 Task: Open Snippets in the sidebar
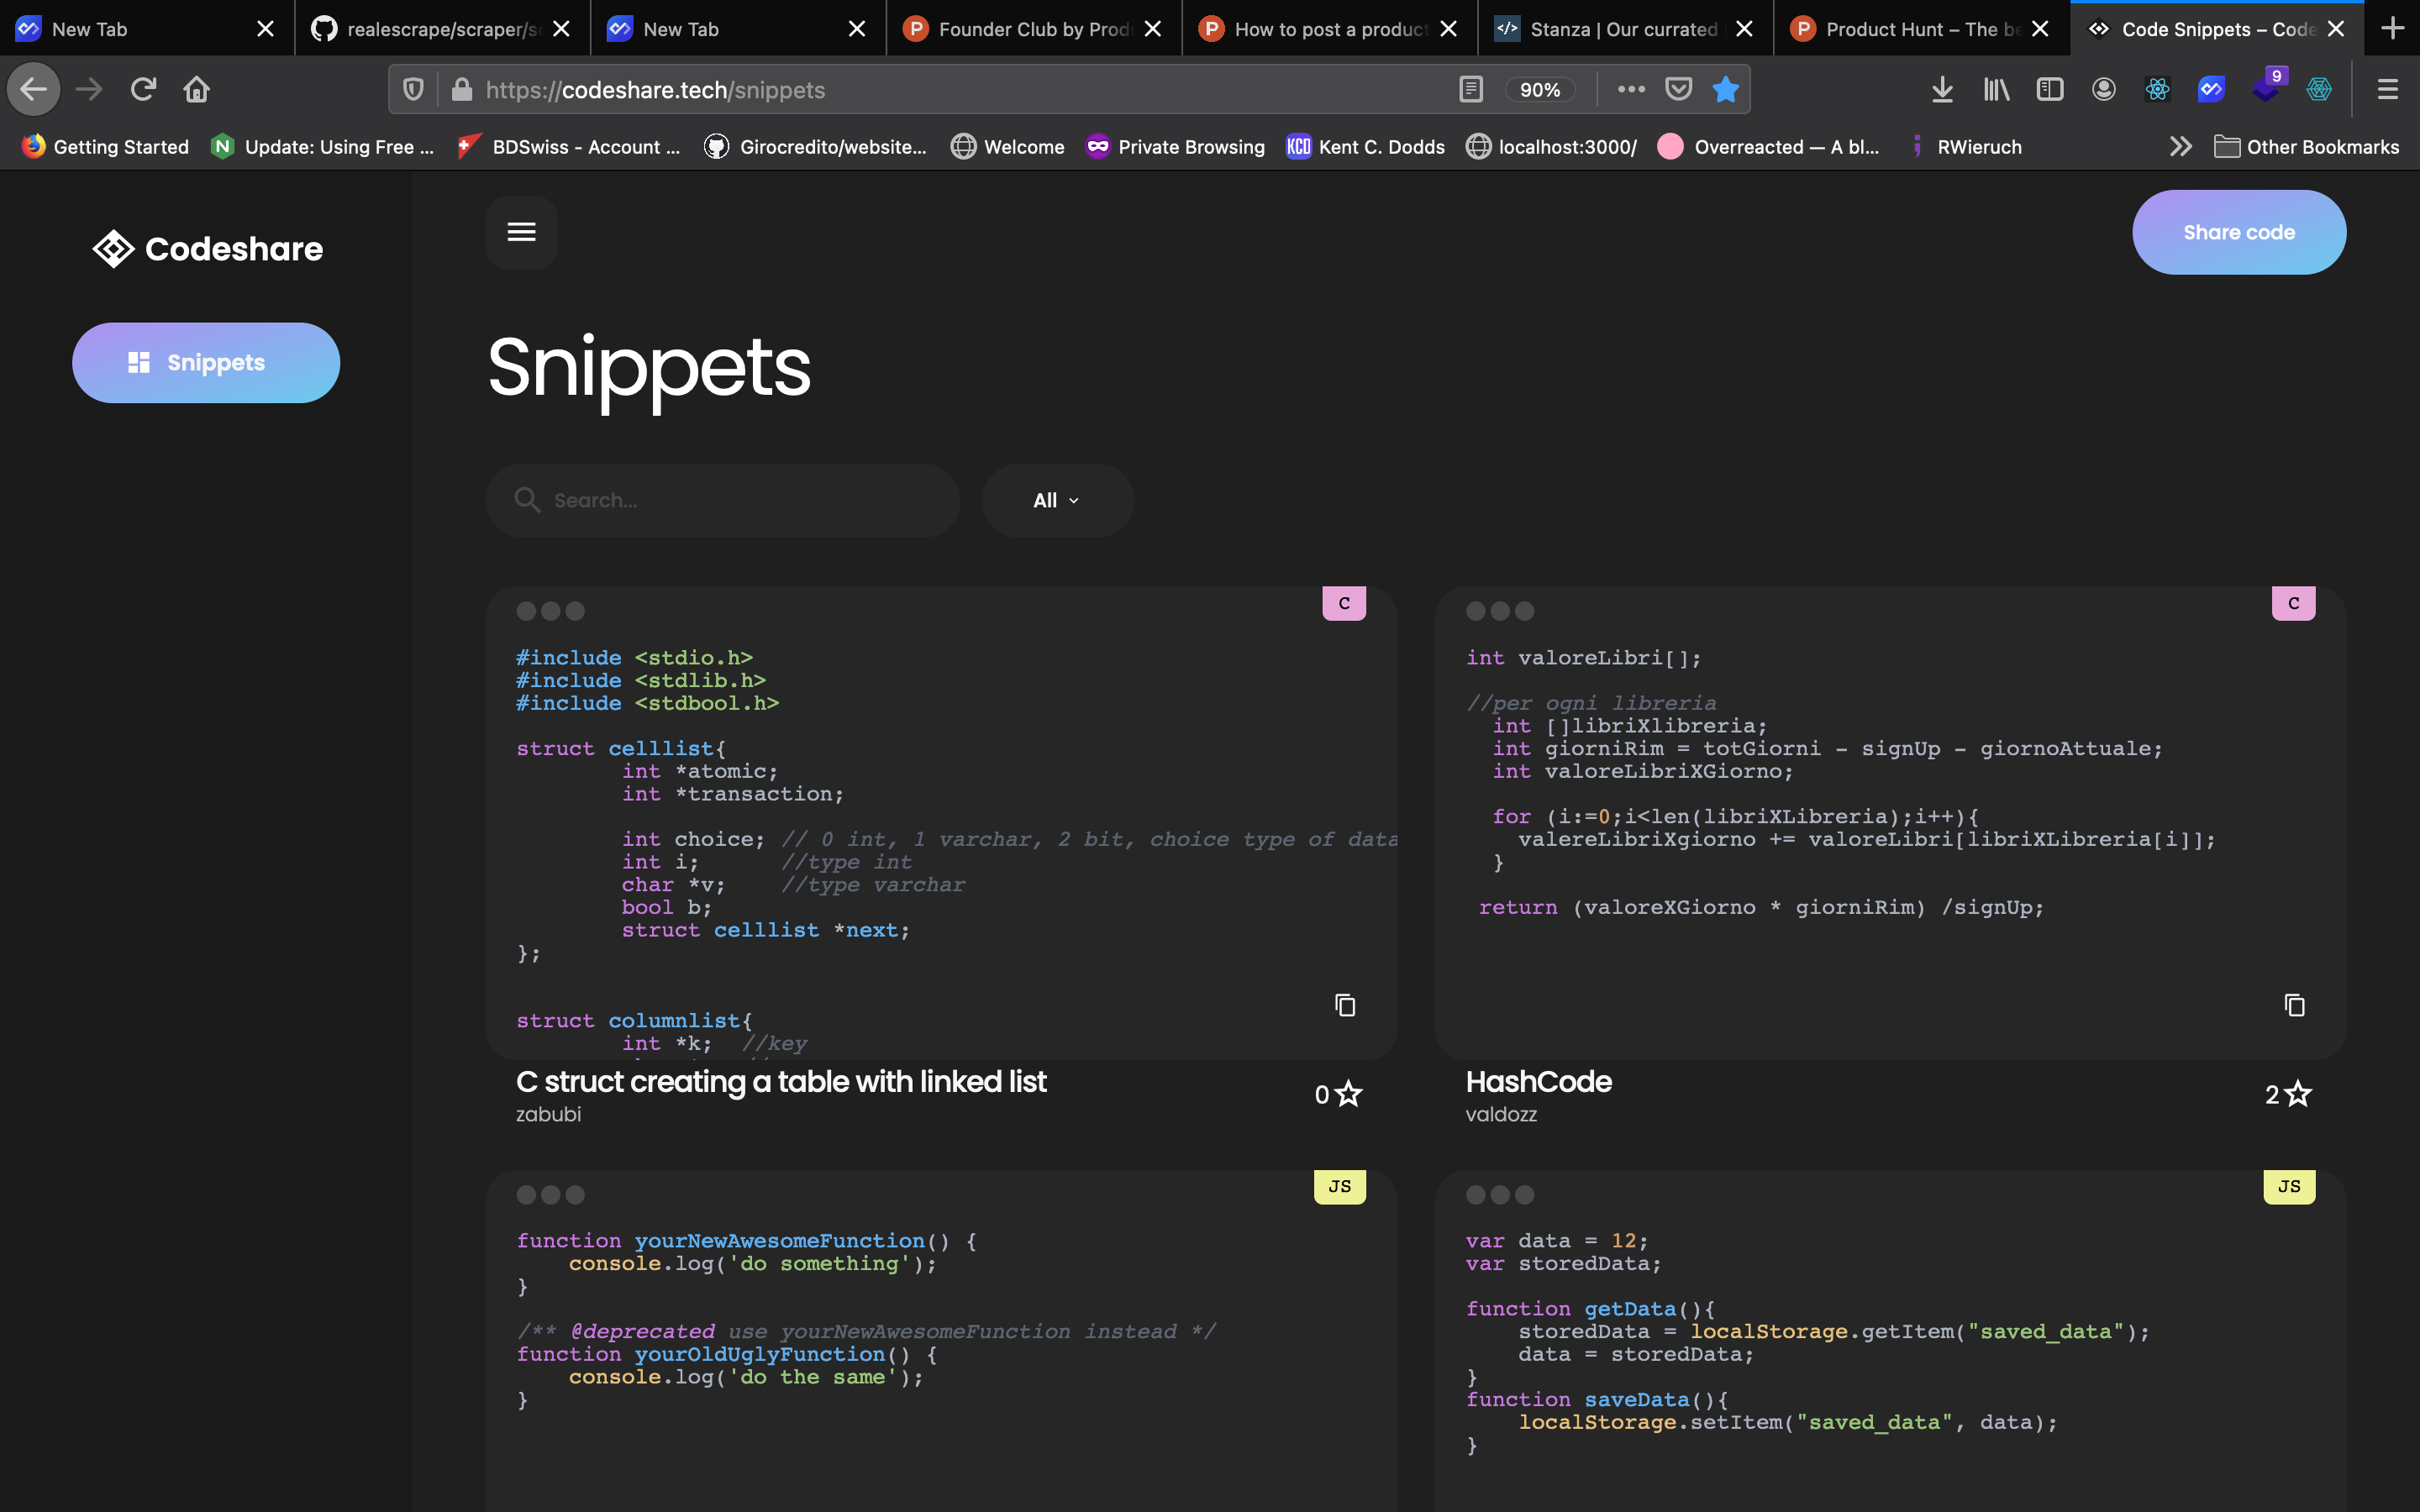coord(206,363)
